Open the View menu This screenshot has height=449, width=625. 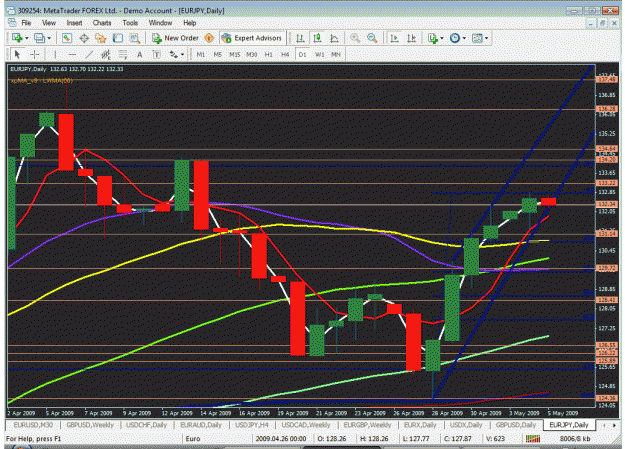click(x=49, y=23)
